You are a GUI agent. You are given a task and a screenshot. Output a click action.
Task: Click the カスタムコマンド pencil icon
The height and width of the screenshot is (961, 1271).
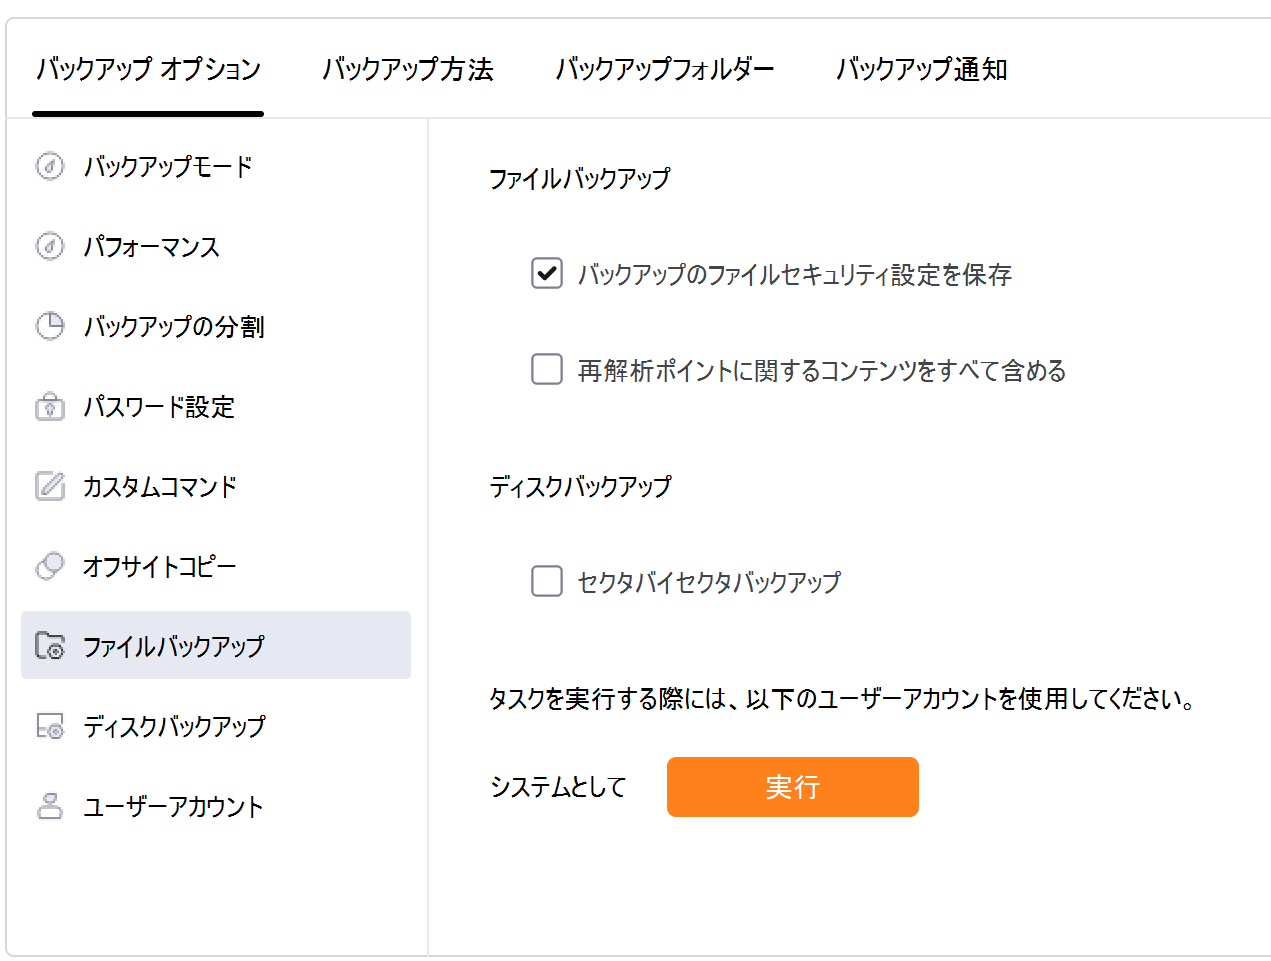pyautogui.click(x=50, y=486)
